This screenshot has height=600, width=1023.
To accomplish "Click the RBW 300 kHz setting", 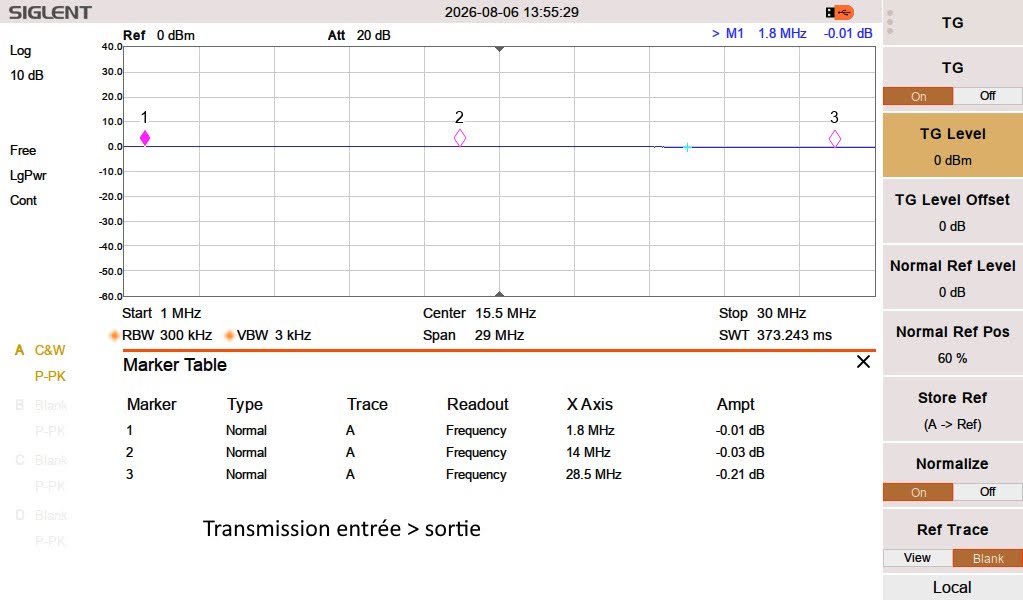I will coord(163,335).
